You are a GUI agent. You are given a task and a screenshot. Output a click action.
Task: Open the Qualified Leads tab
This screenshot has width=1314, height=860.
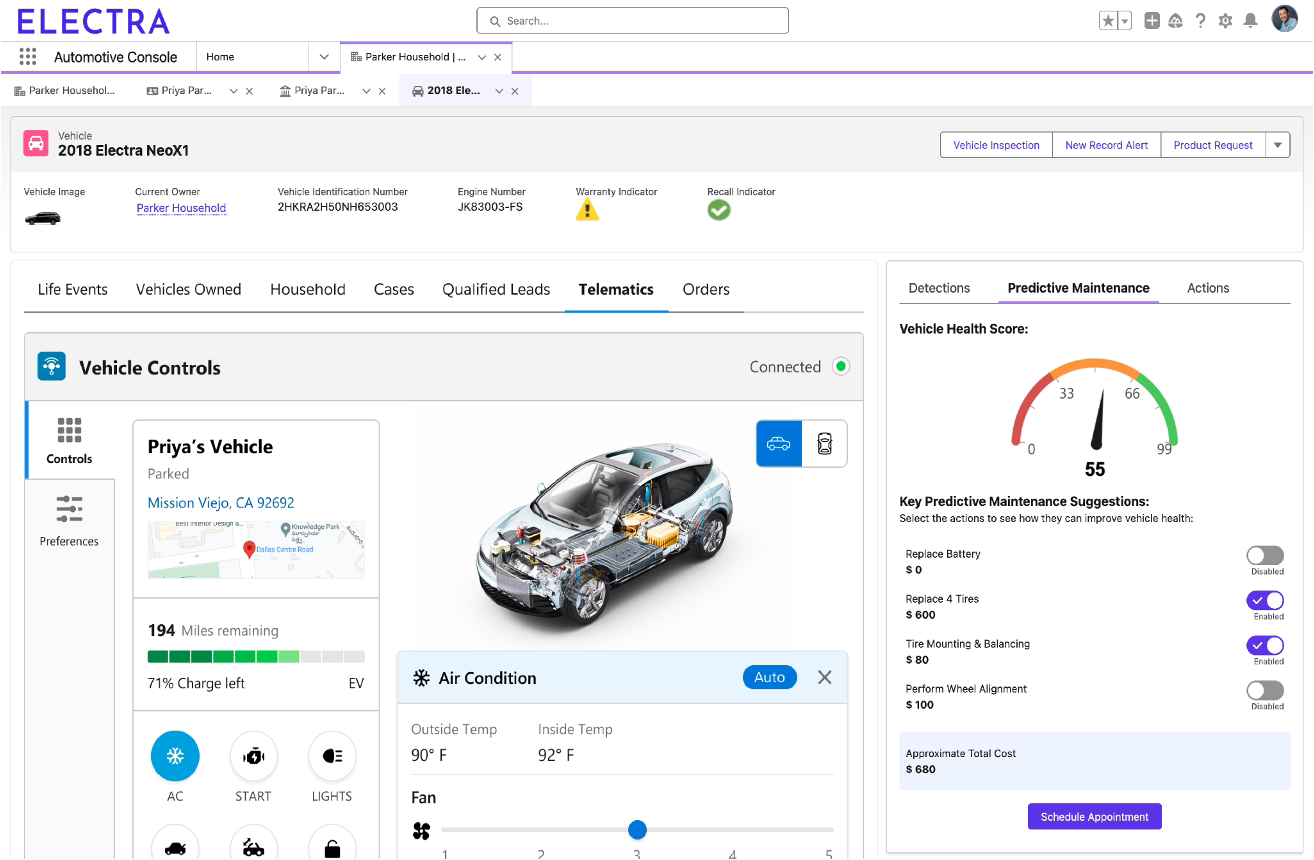click(496, 290)
